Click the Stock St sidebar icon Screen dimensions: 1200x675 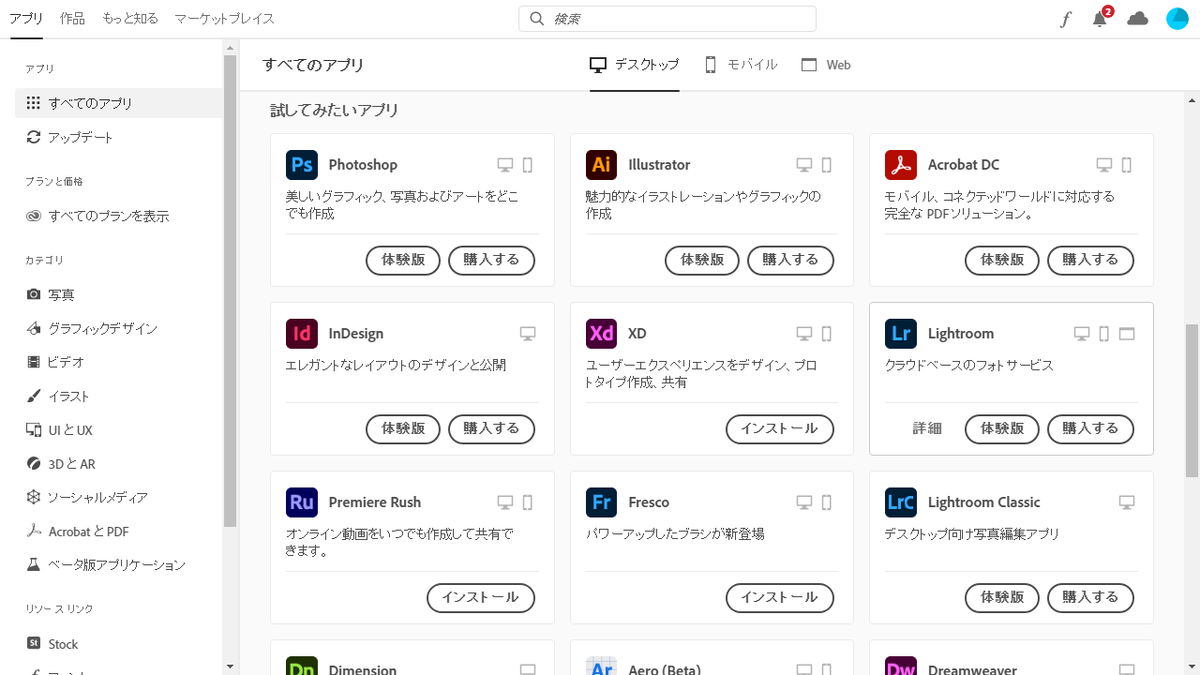(34, 644)
